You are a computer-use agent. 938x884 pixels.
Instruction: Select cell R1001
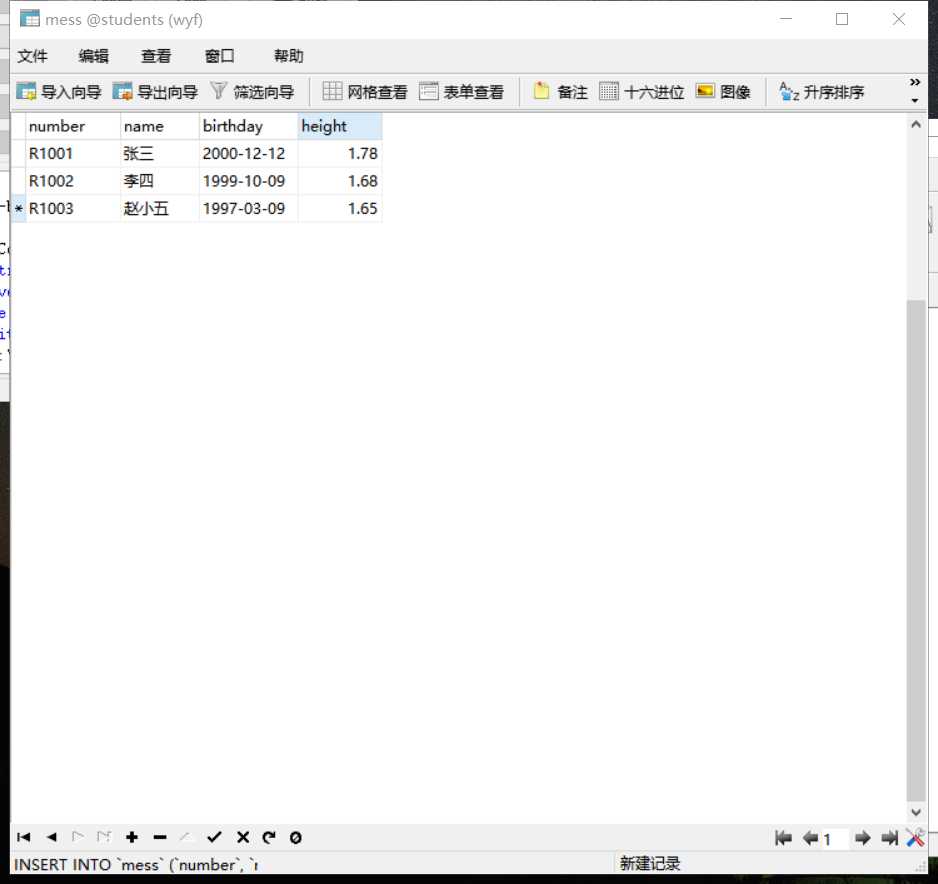73,154
